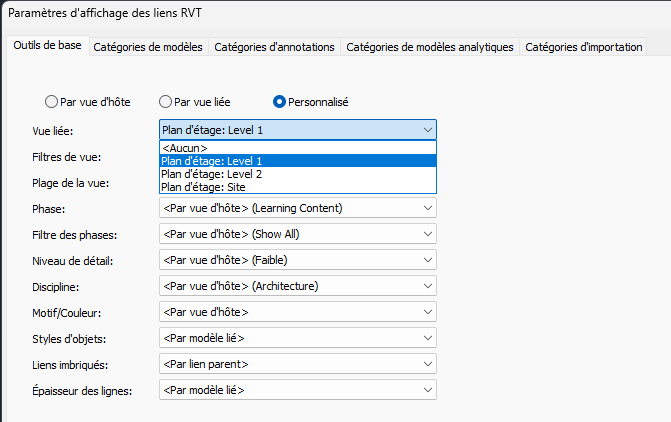
Task: Open the Catégories d'annotations tab
Action: click(274, 47)
